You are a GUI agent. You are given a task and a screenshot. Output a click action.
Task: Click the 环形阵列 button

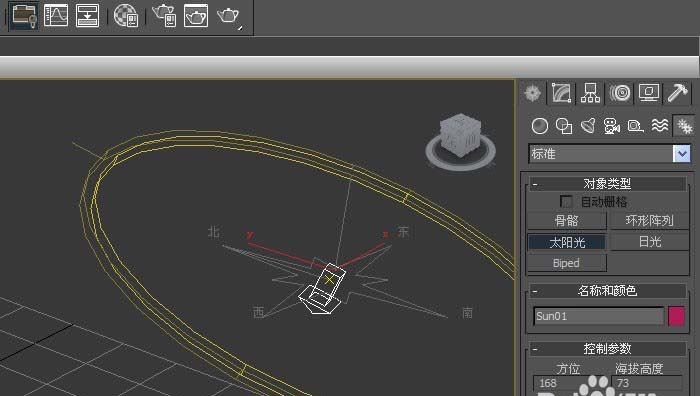pyautogui.click(x=650, y=221)
